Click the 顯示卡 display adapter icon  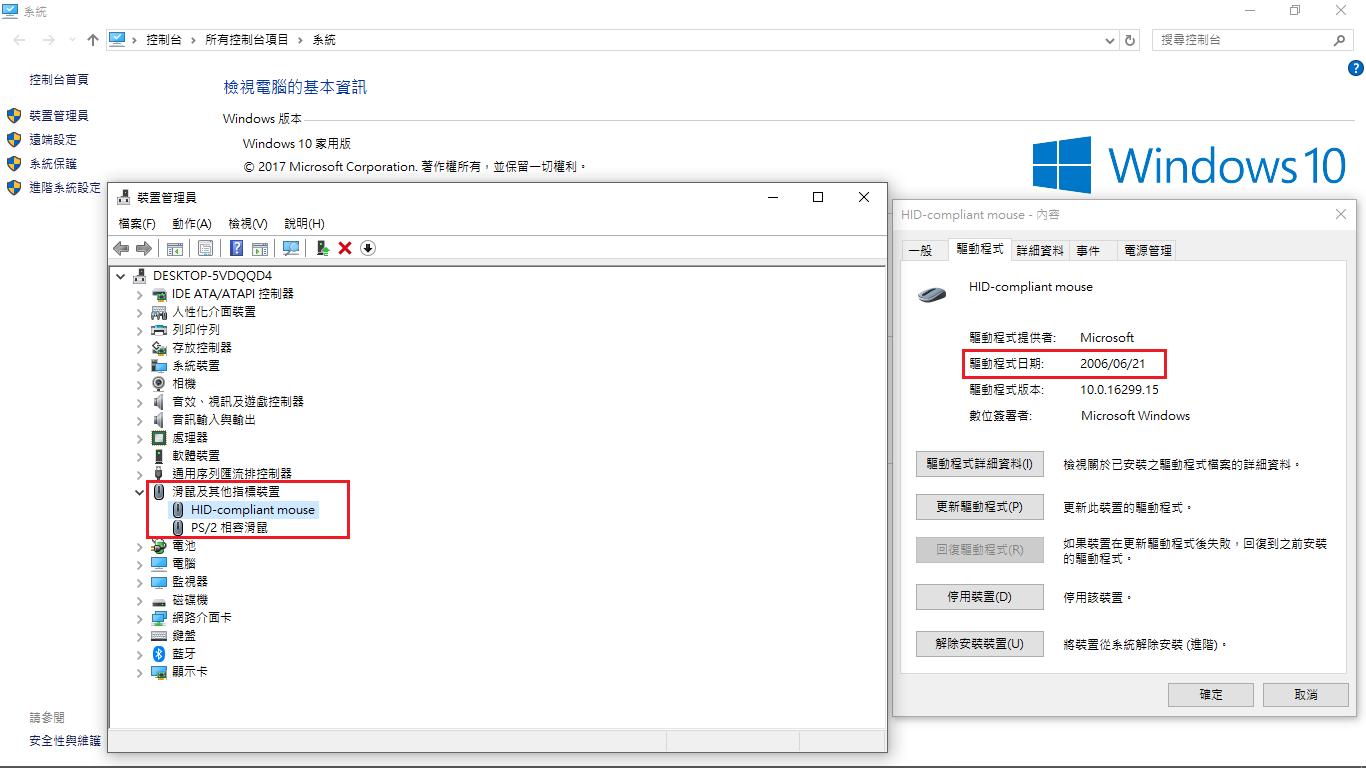tap(159, 672)
